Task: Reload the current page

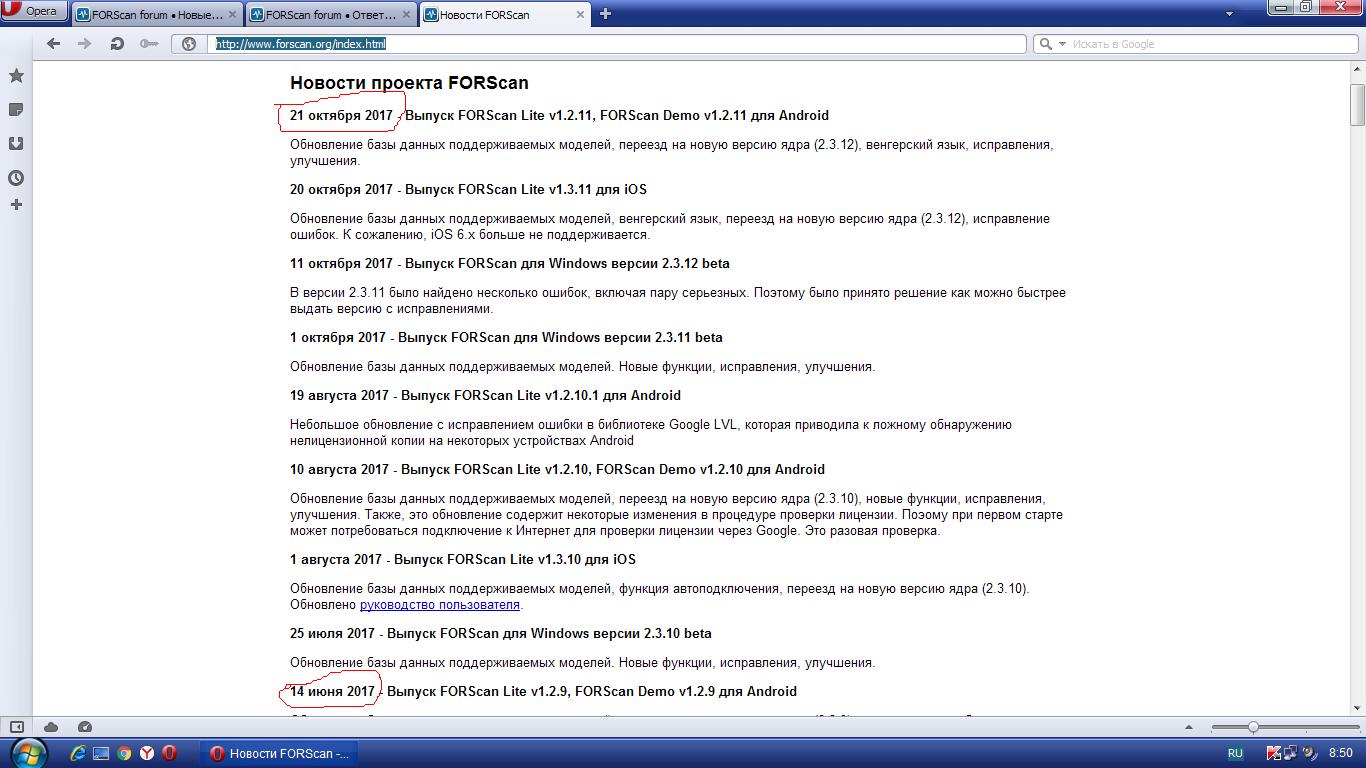Action: coord(116,44)
